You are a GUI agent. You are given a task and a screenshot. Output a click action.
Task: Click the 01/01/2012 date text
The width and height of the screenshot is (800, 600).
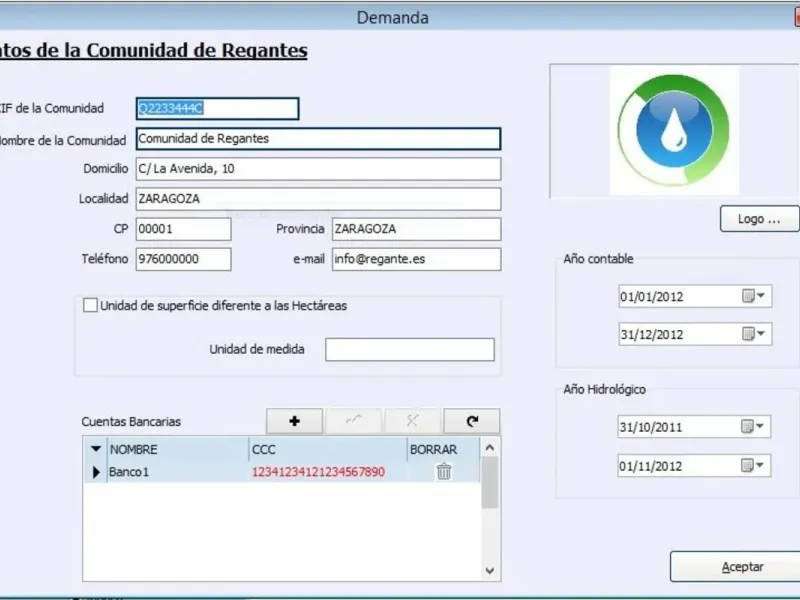(652, 296)
